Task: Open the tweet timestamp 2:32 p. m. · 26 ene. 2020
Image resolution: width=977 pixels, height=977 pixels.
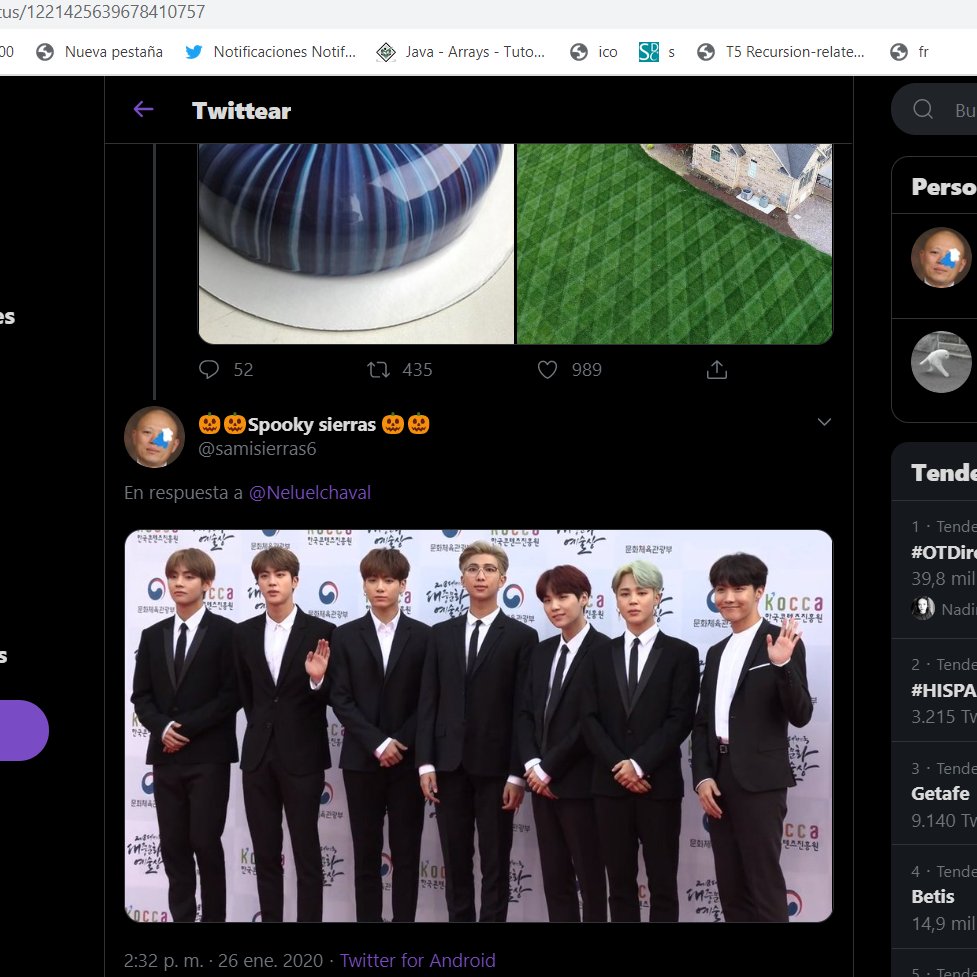Action: [x=223, y=960]
